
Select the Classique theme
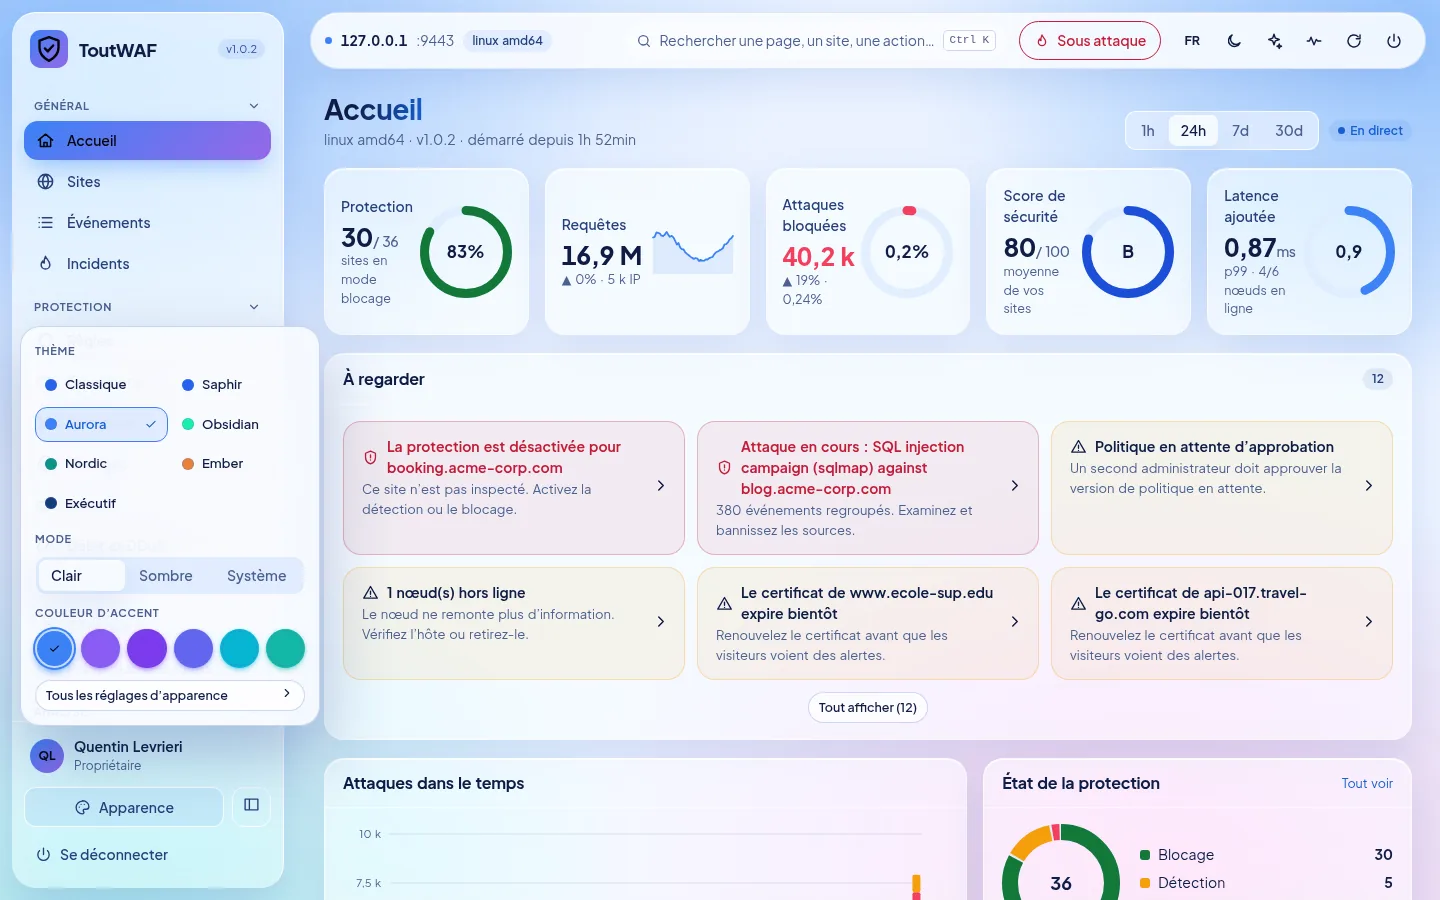click(x=101, y=385)
